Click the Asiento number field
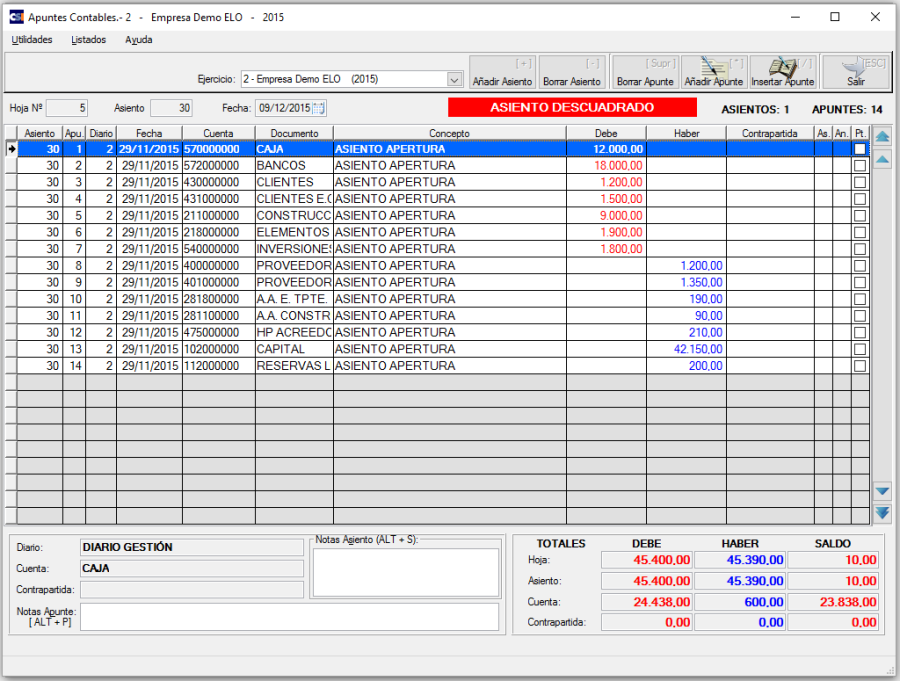This screenshot has width=900, height=681. pos(171,108)
